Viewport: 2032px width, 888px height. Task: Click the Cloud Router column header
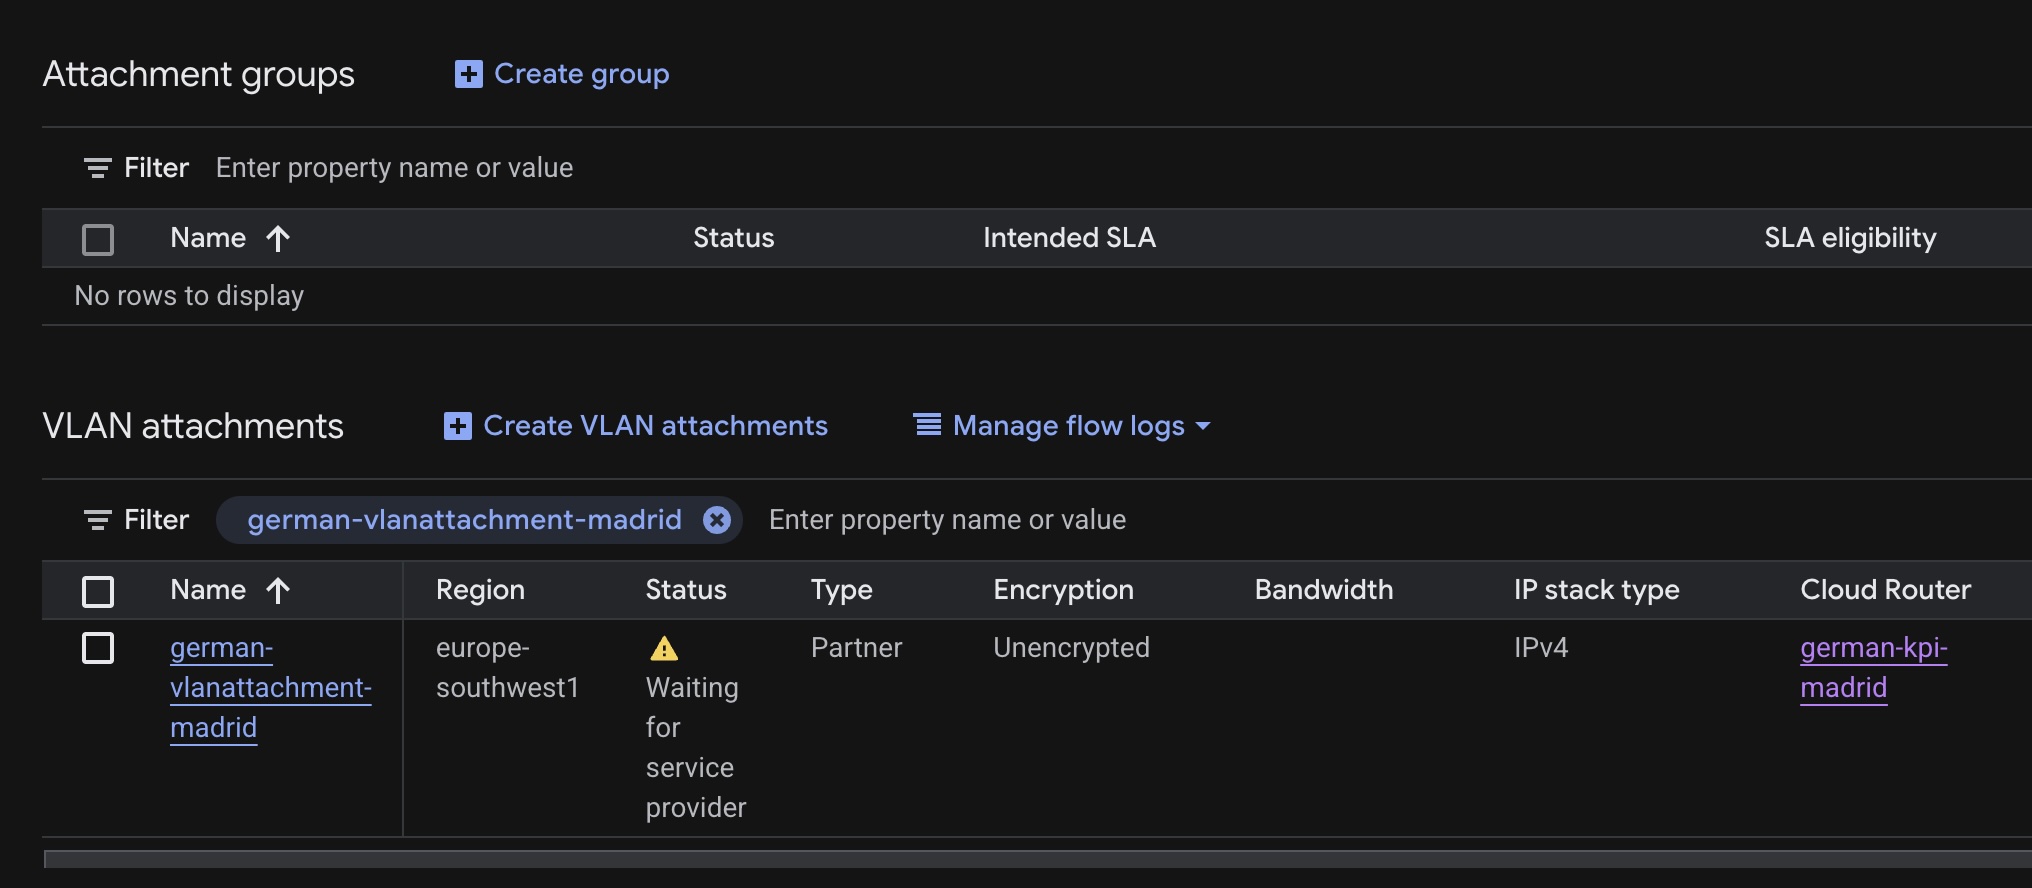point(1886,590)
